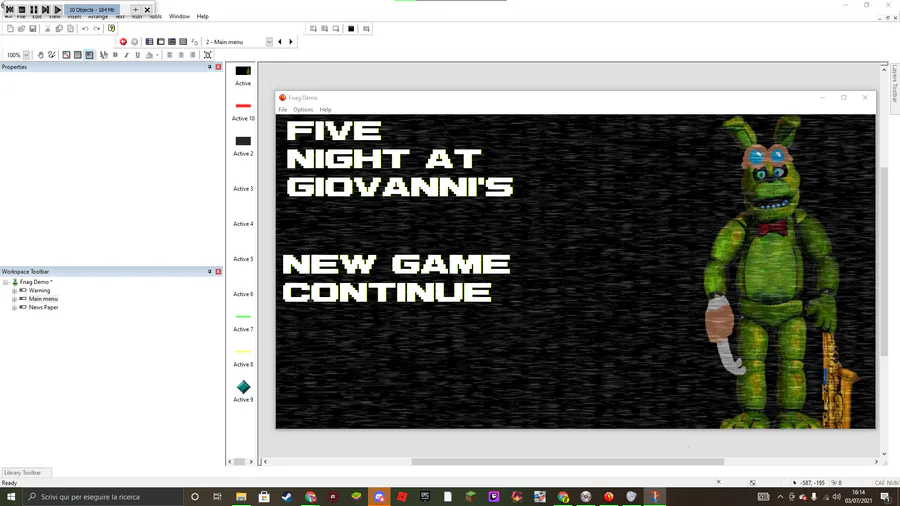Click the black stop square in run toolbar
Image resolution: width=900 pixels, height=506 pixels.
coord(351,29)
